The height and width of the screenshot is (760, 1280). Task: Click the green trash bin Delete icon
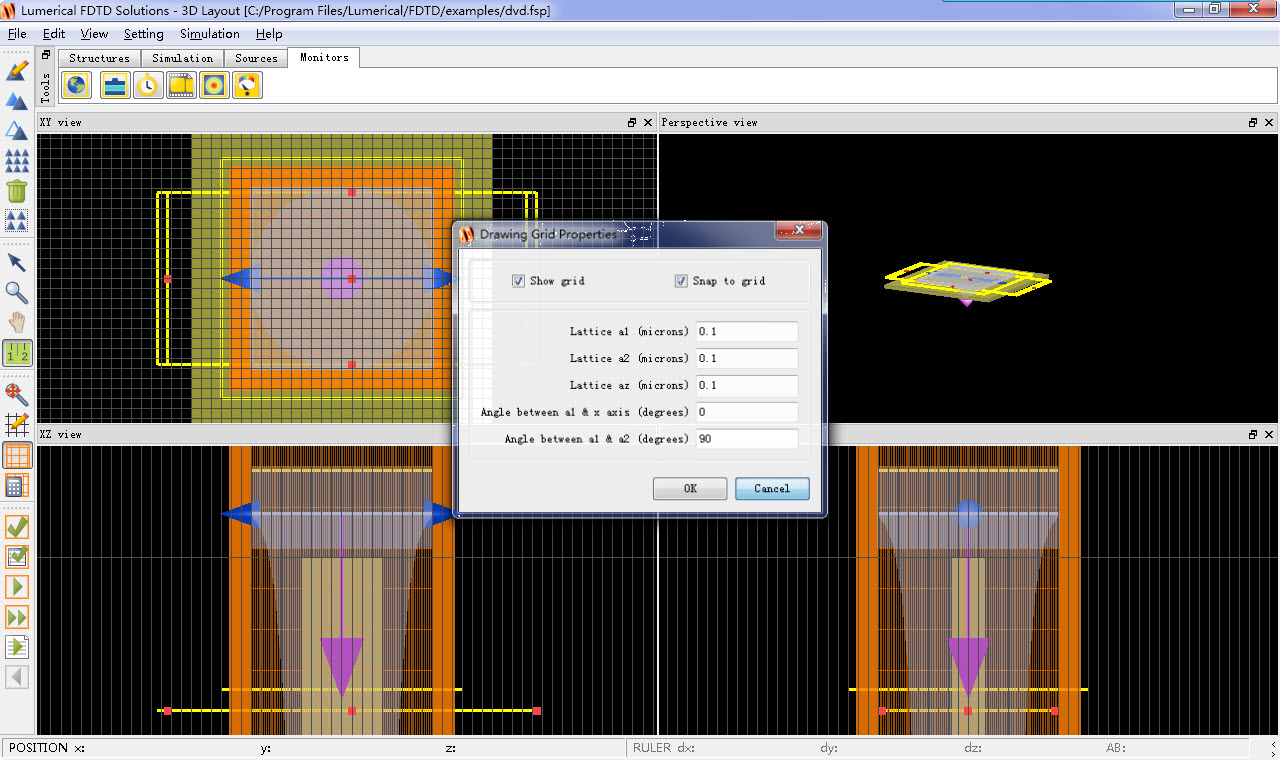tap(17, 191)
